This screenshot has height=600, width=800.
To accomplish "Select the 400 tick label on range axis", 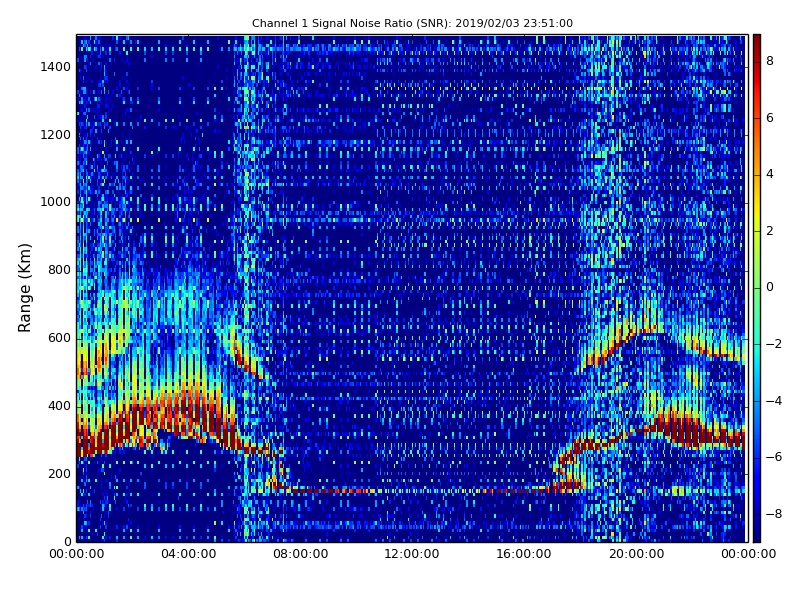I will click(59, 406).
